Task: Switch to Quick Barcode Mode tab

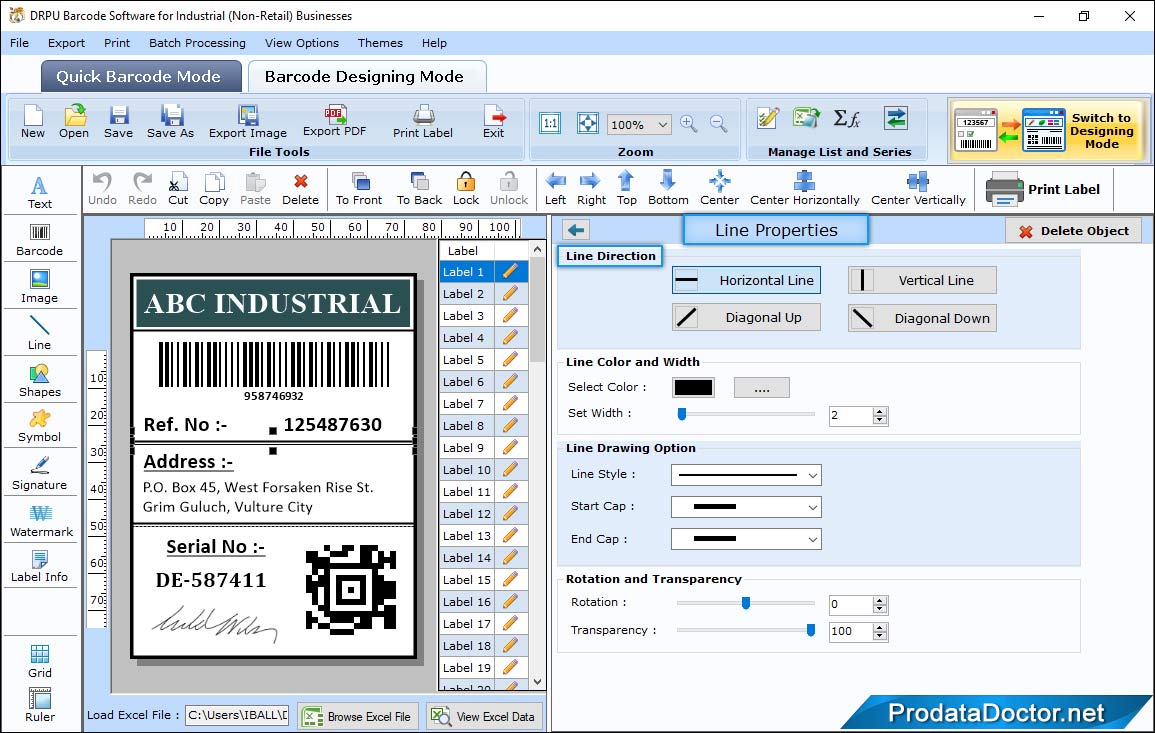Action: (x=140, y=77)
